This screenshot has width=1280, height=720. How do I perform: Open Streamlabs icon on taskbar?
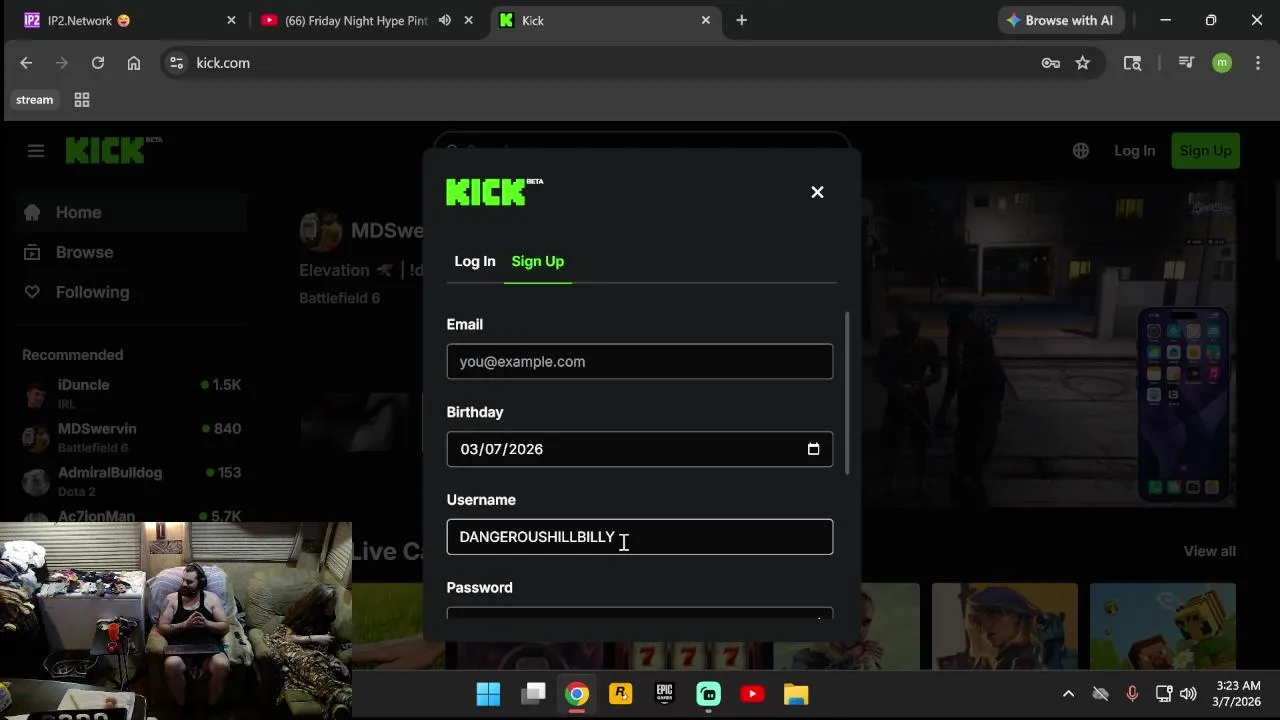click(x=708, y=694)
